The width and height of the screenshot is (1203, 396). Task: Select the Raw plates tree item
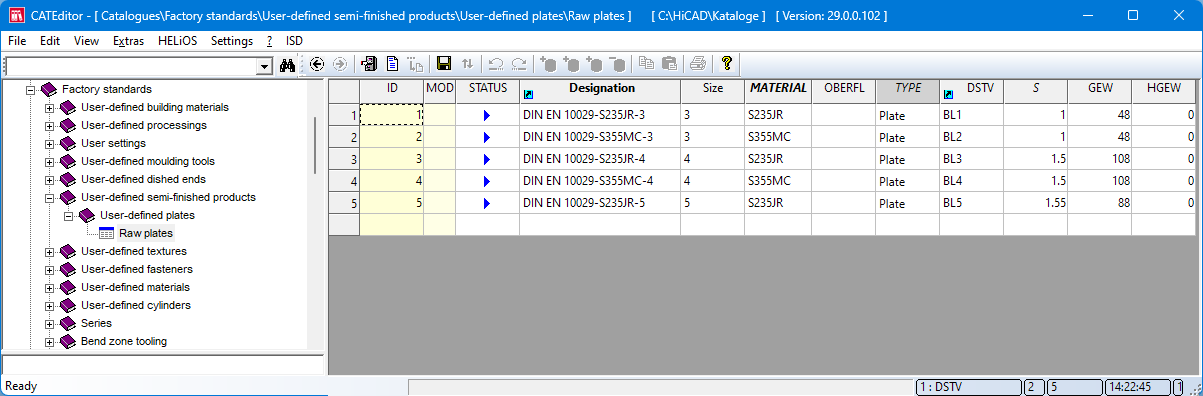pyautogui.click(x=145, y=233)
